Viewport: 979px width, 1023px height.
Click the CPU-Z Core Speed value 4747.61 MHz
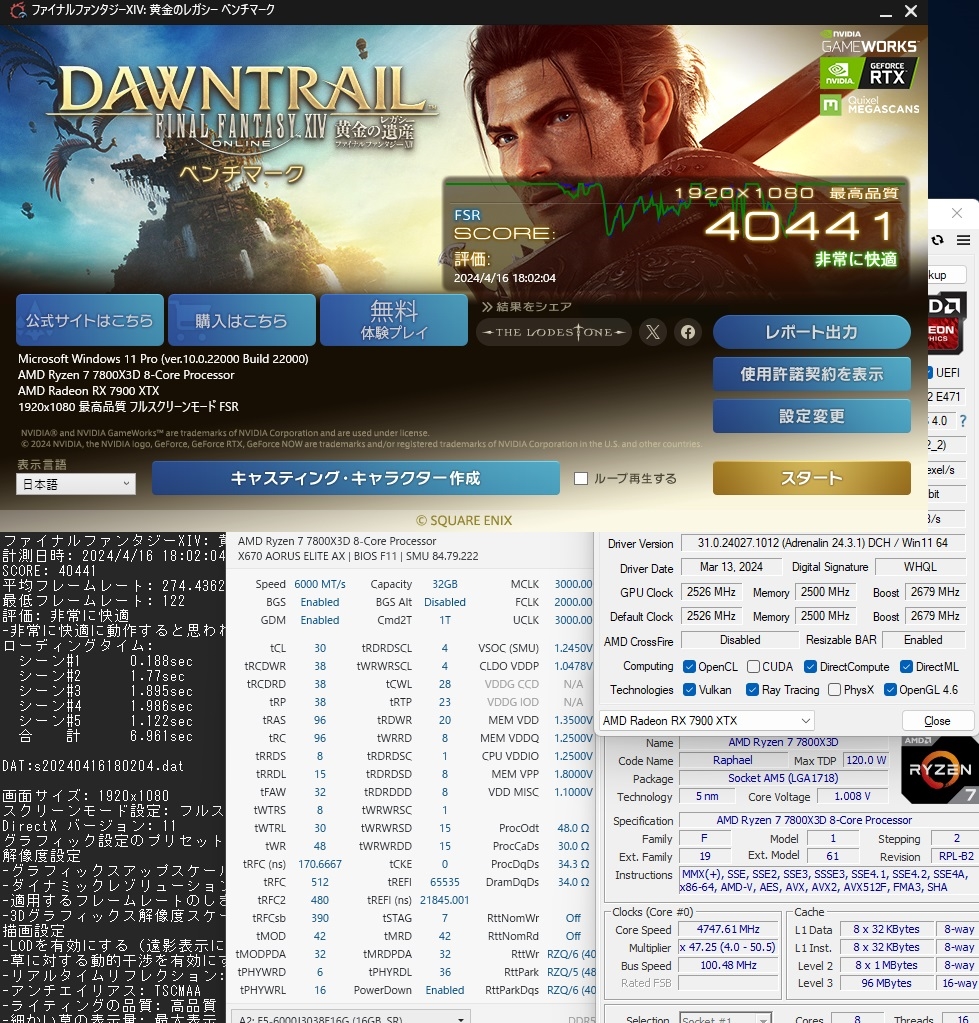coord(728,929)
